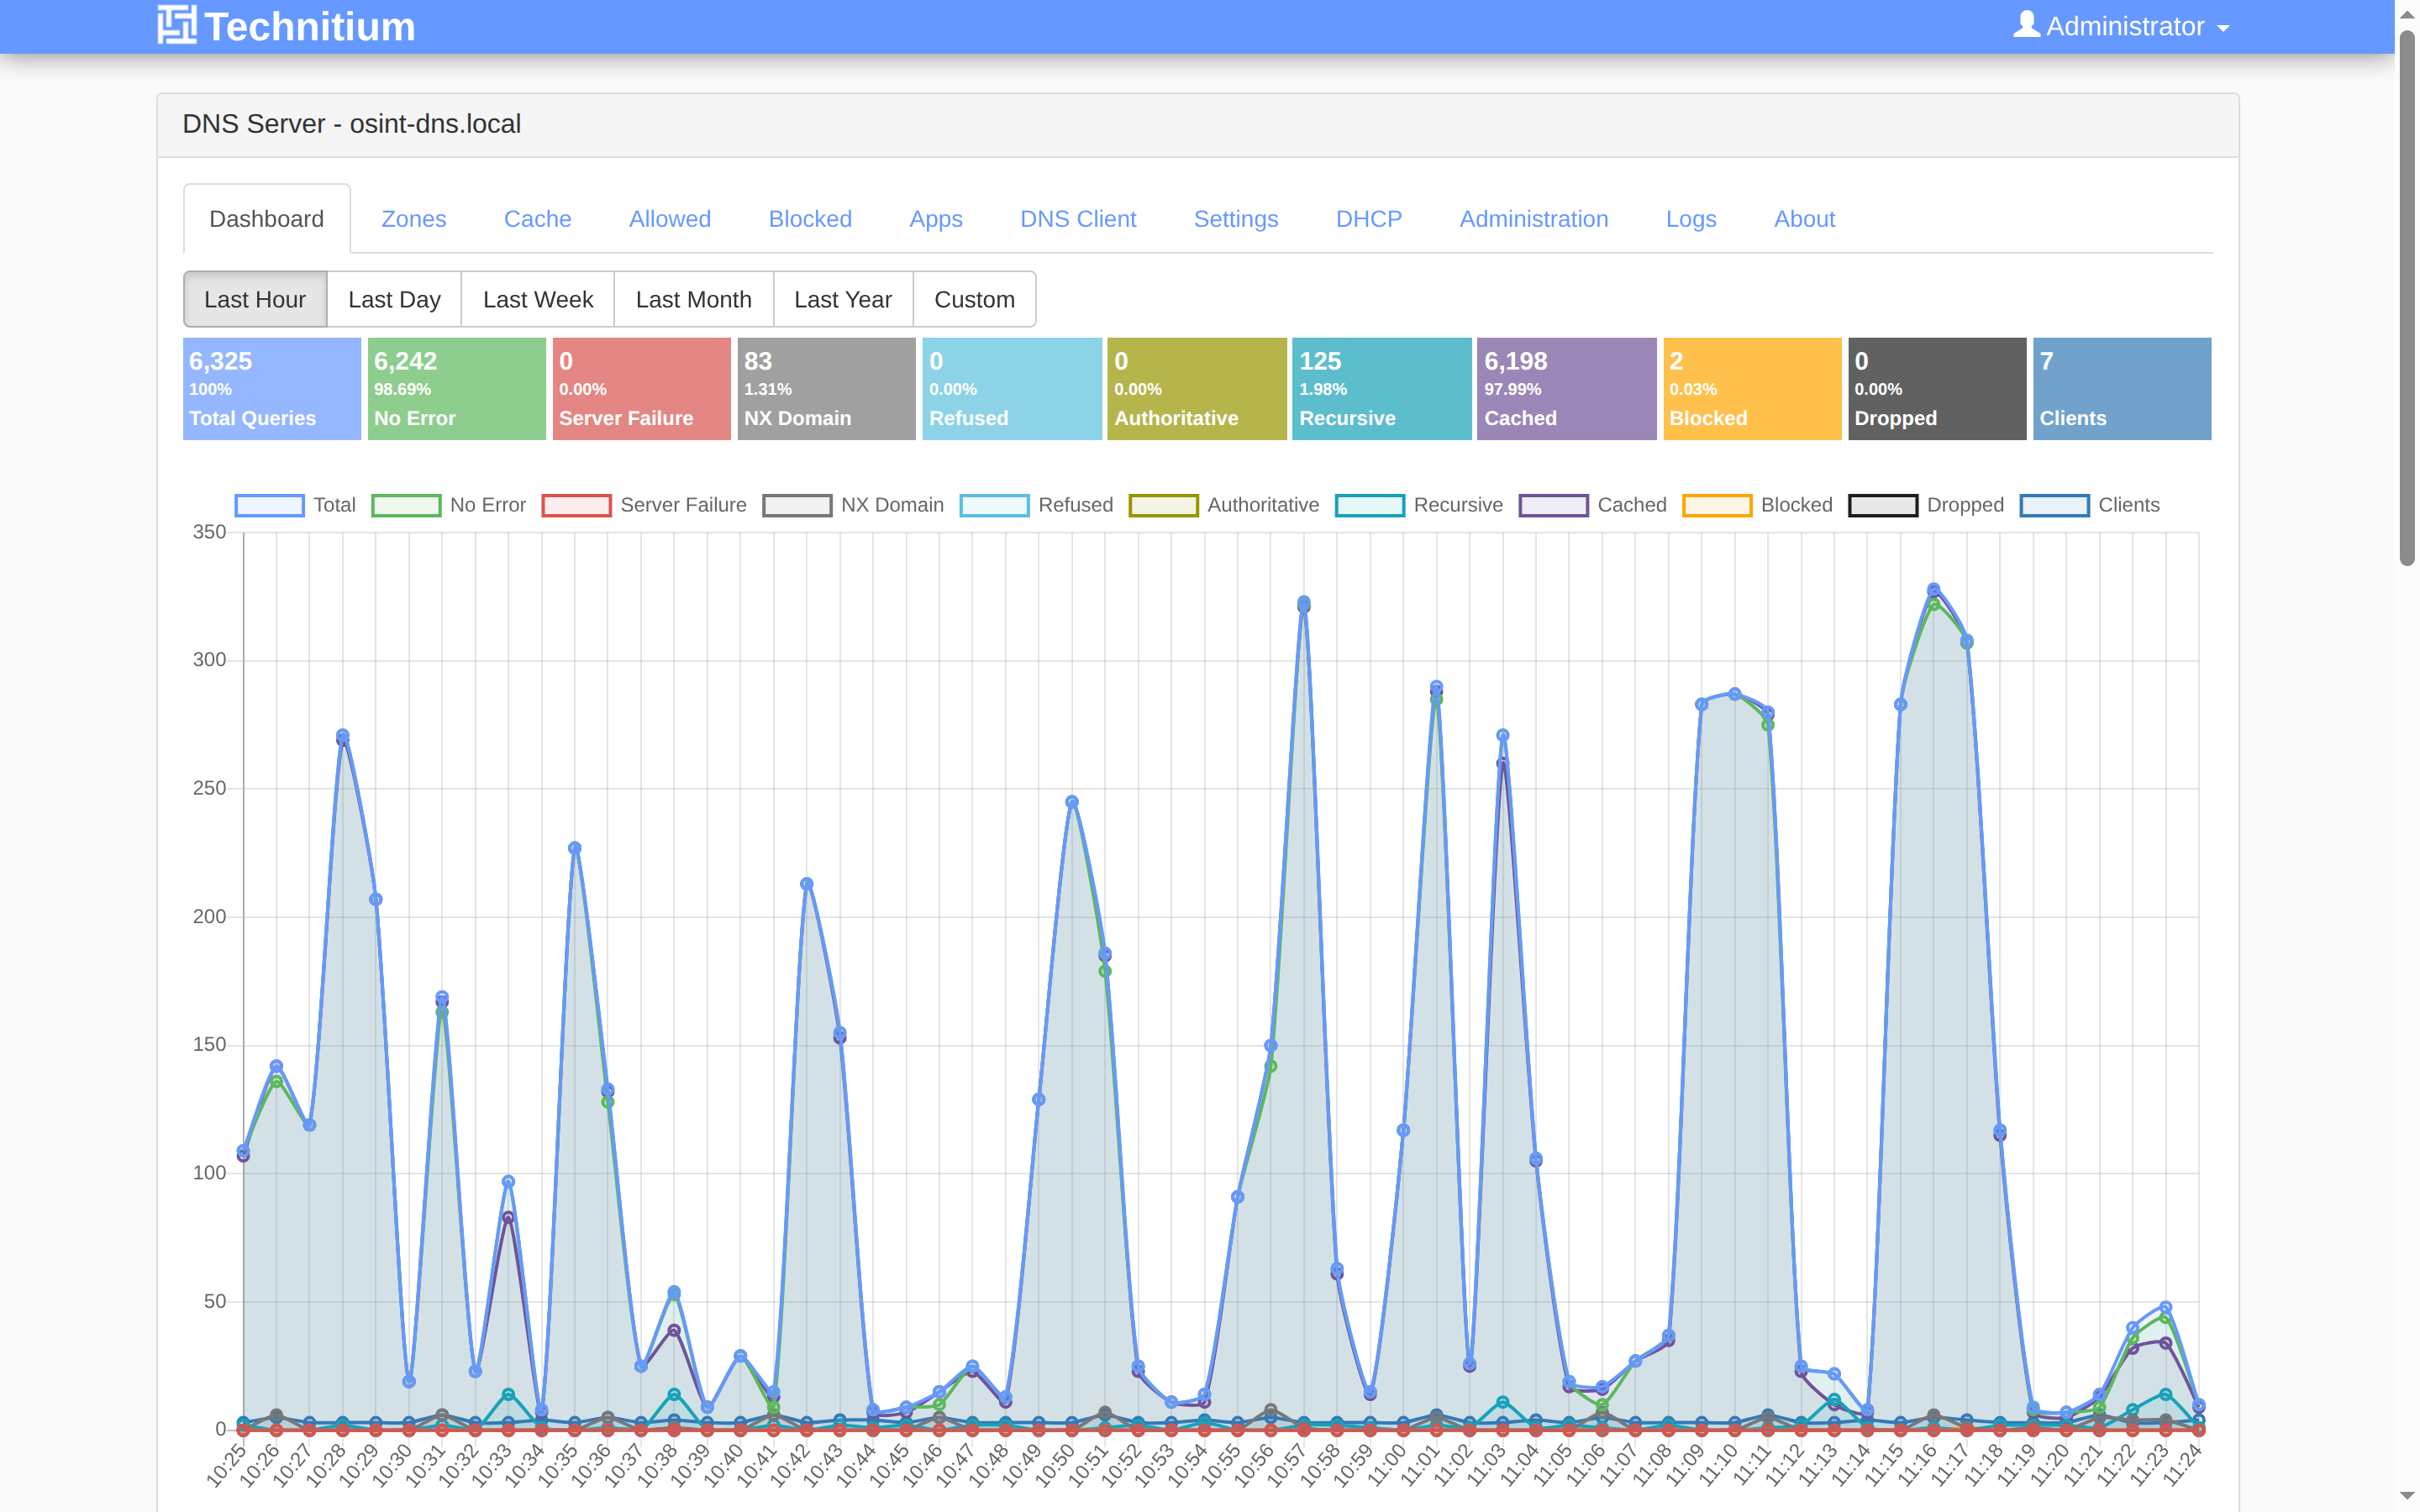The height and width of the screenshot is (1512, 2420).
Task: Switch to the Cache tab
Action: pyautogui.click(x=537, y=219)
